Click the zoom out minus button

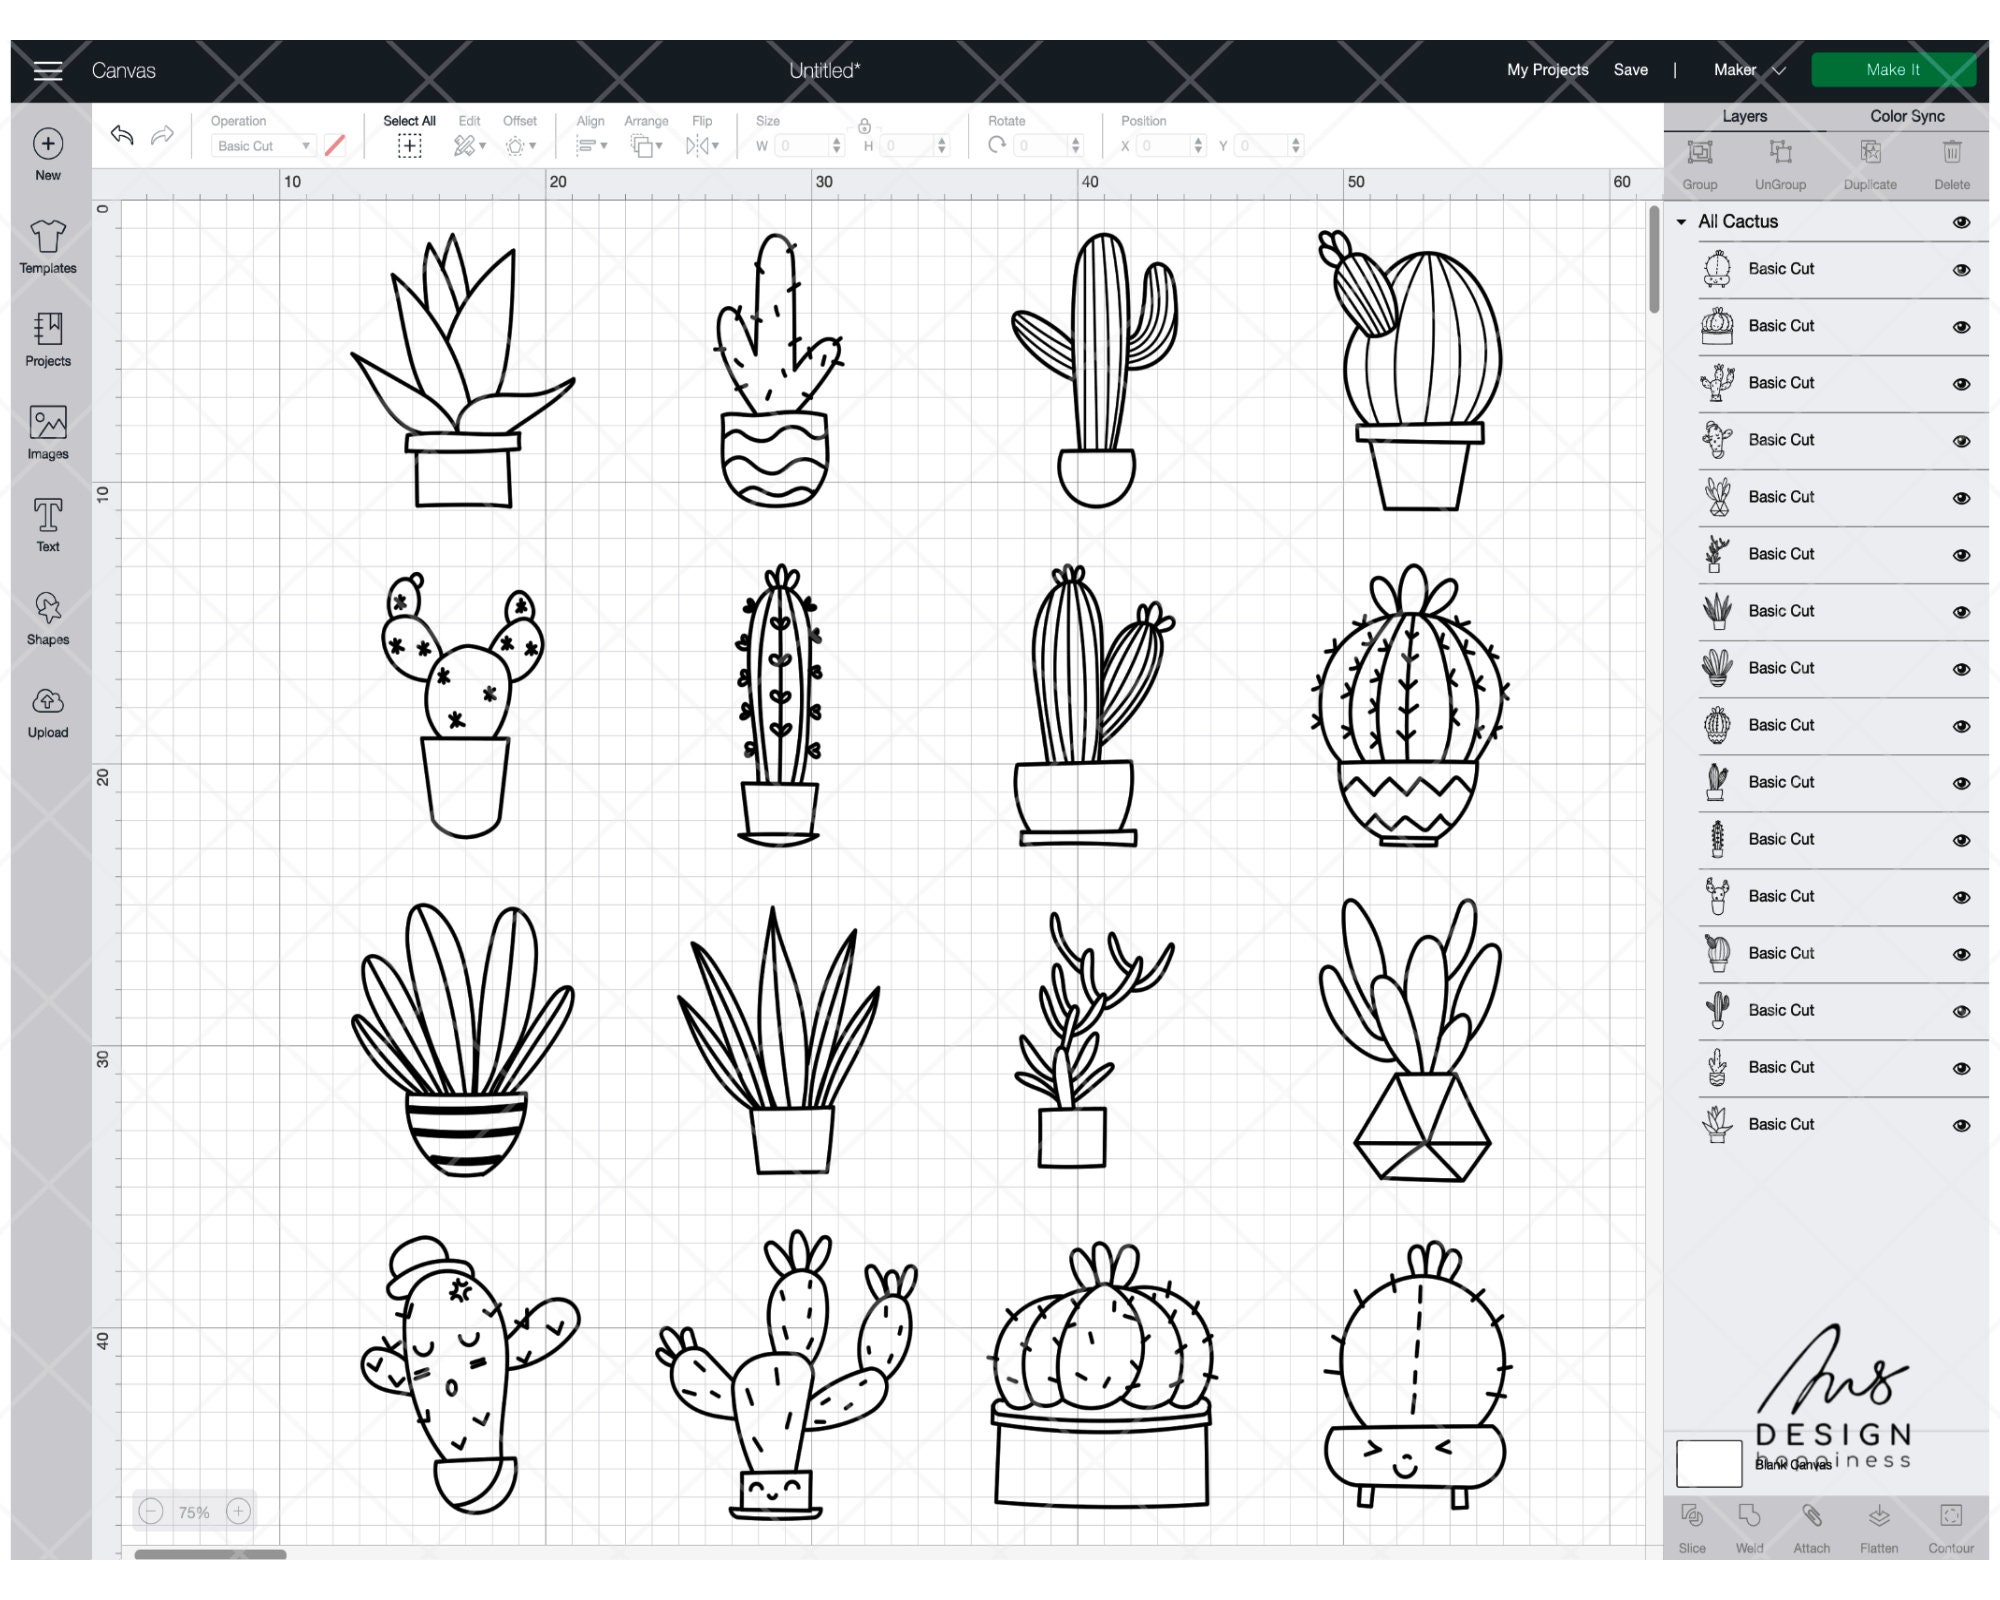151,1511
